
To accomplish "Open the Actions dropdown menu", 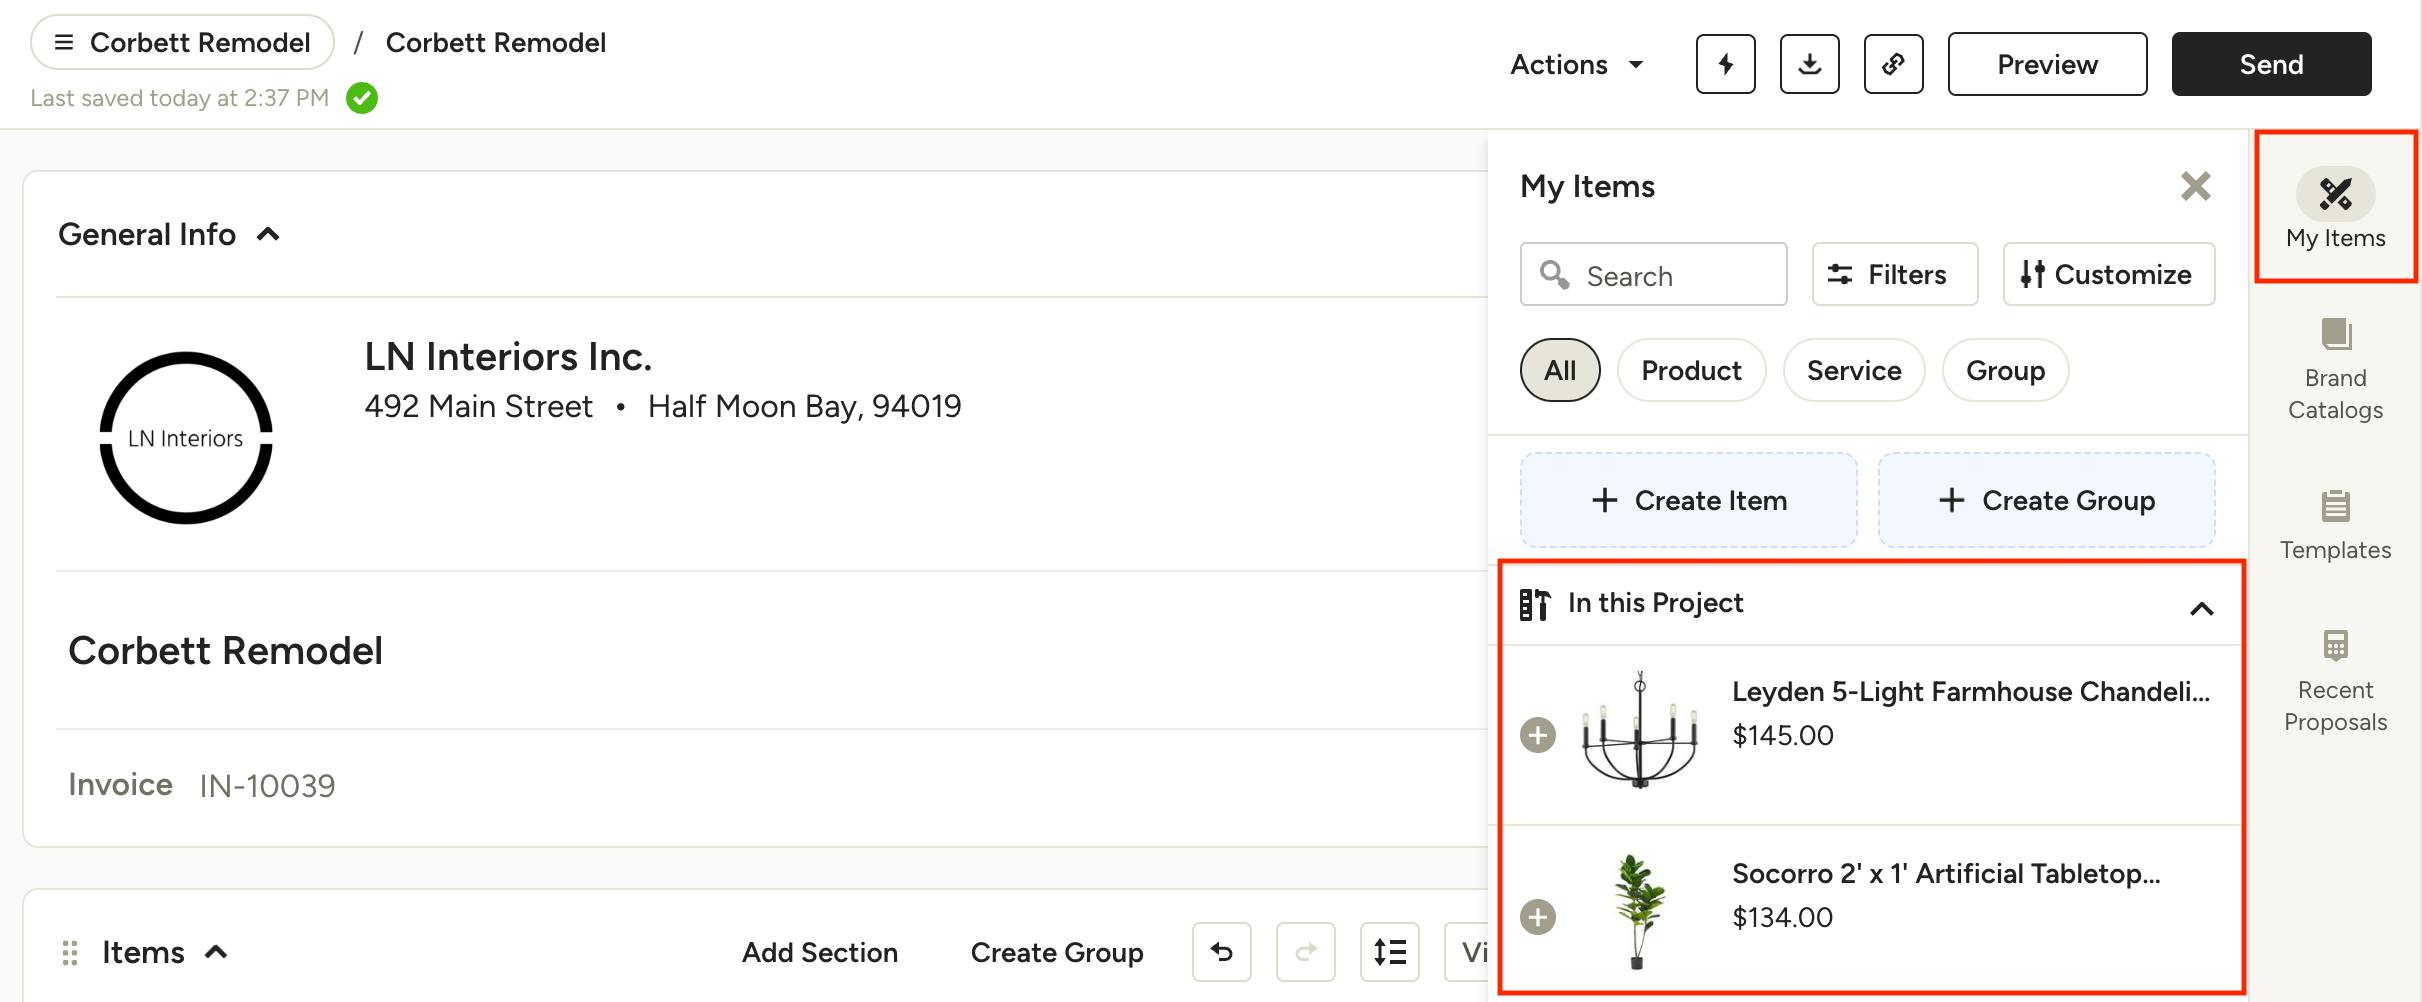I will pos(1577,65).
